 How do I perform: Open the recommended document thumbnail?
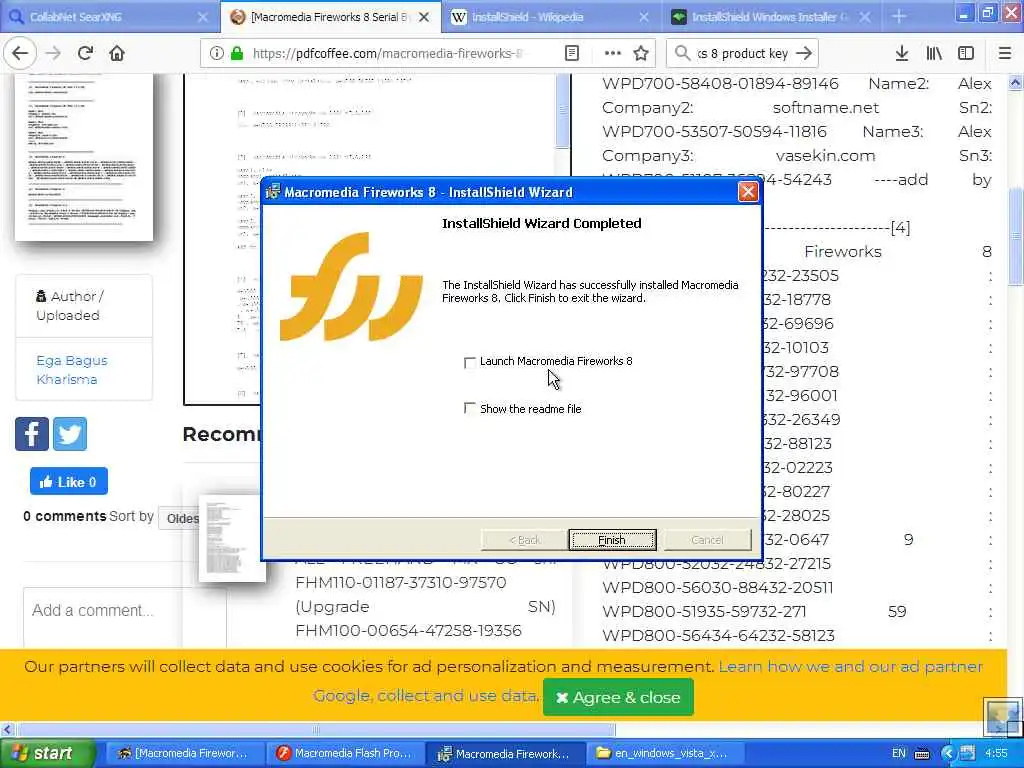point(232,539)
